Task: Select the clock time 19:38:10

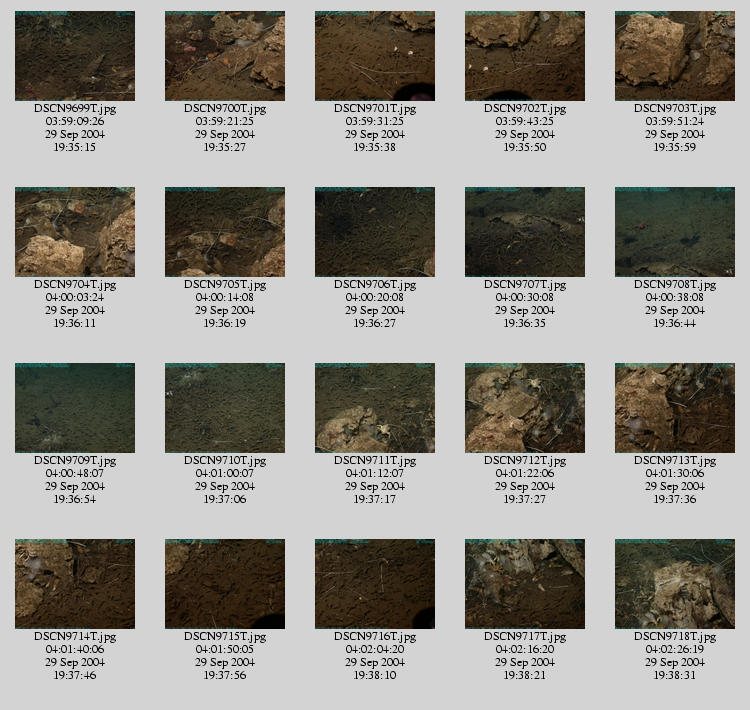Action: [375, 675]
